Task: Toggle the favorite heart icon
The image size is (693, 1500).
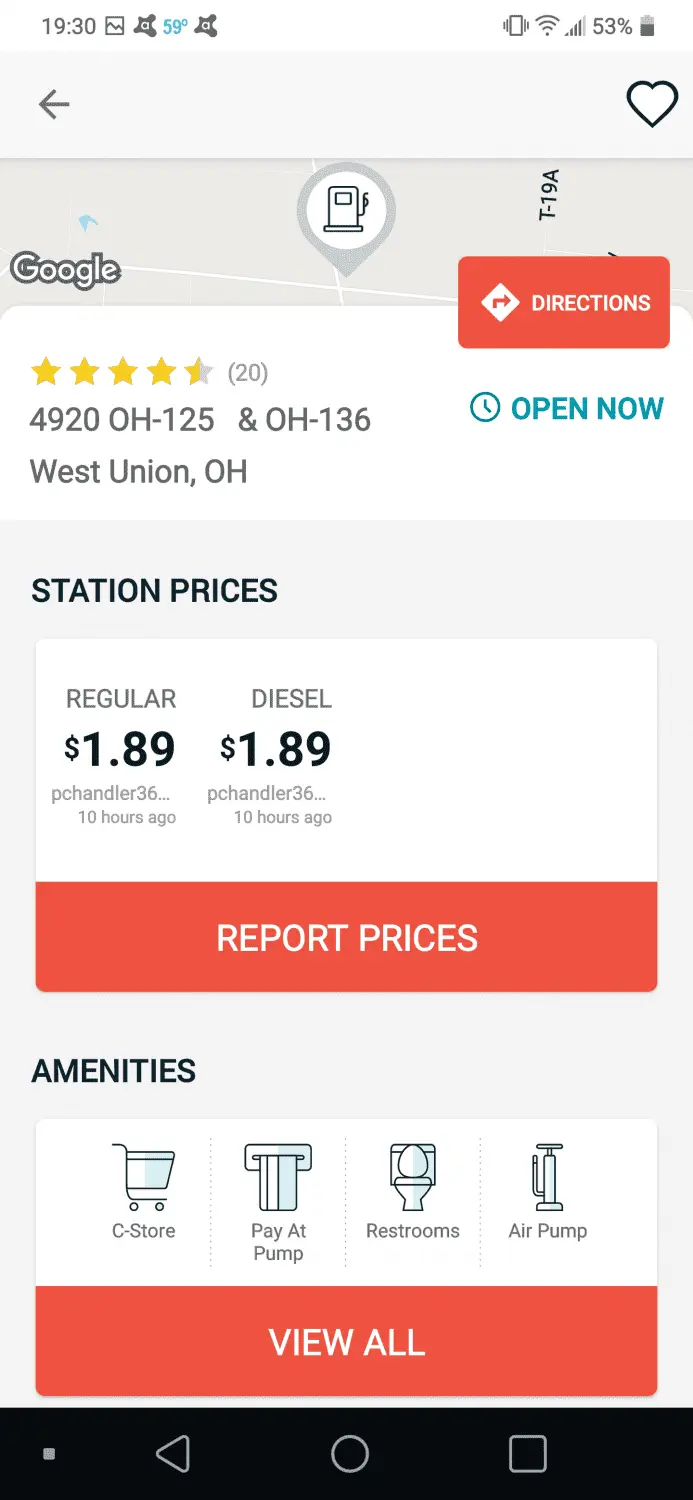Action: (x=651, y=104)
